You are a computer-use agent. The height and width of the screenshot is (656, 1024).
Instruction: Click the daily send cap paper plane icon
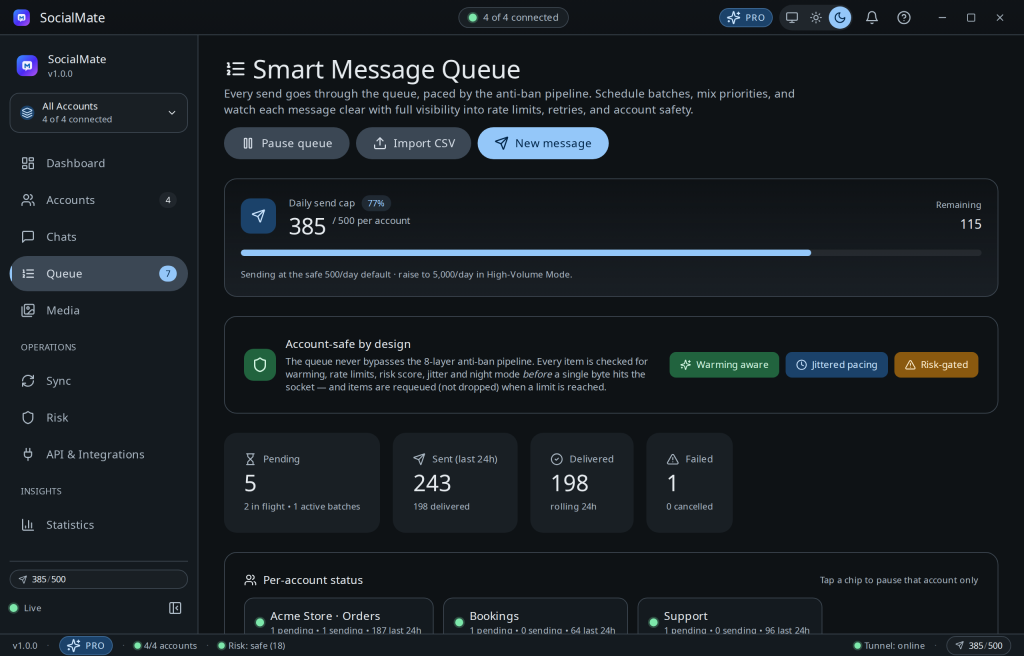pos(258,216)
